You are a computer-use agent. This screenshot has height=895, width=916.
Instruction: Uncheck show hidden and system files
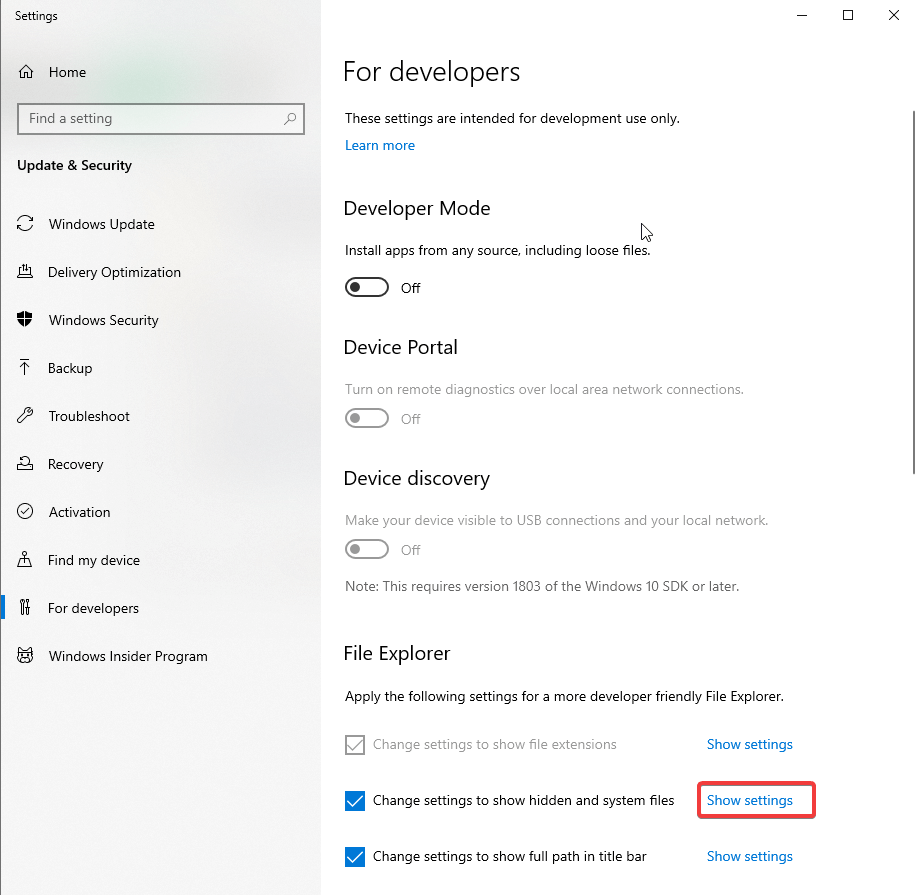[x=355, y=801]
